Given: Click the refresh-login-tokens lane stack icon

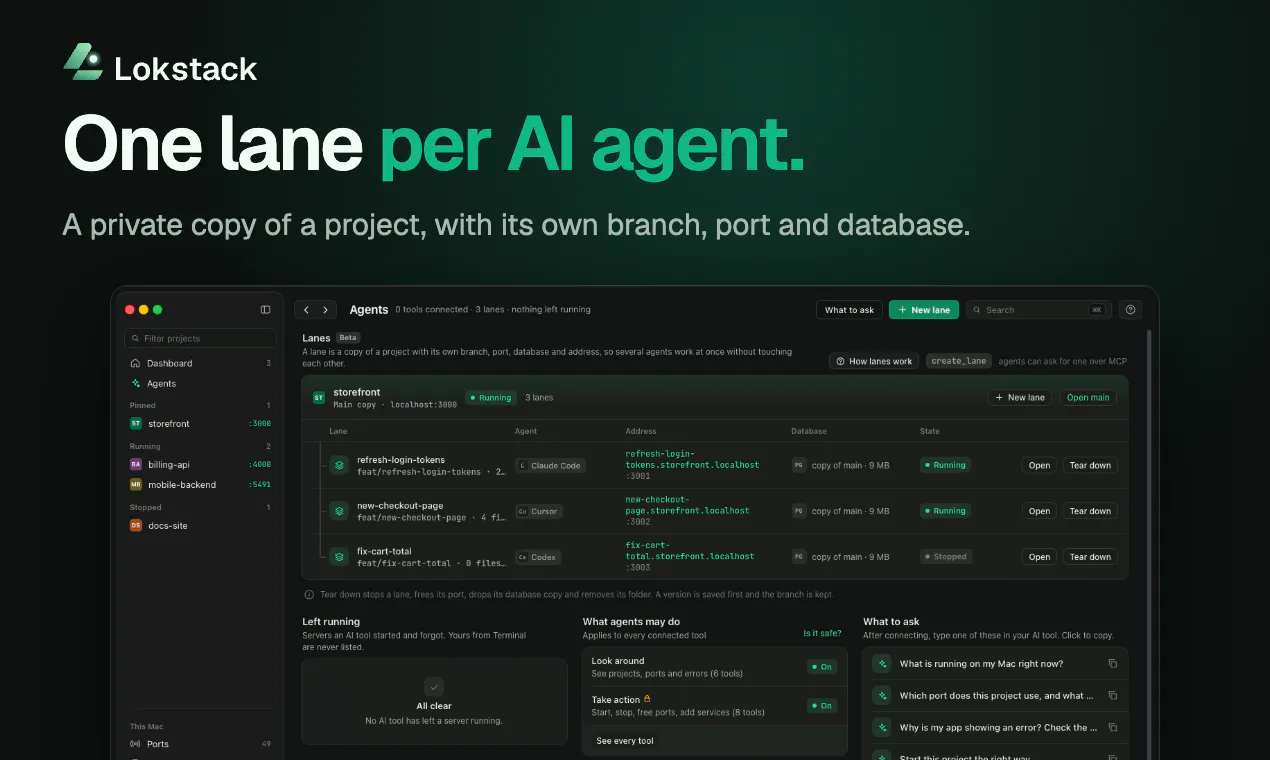Looking at the screenshot, I should pos(339,465).
